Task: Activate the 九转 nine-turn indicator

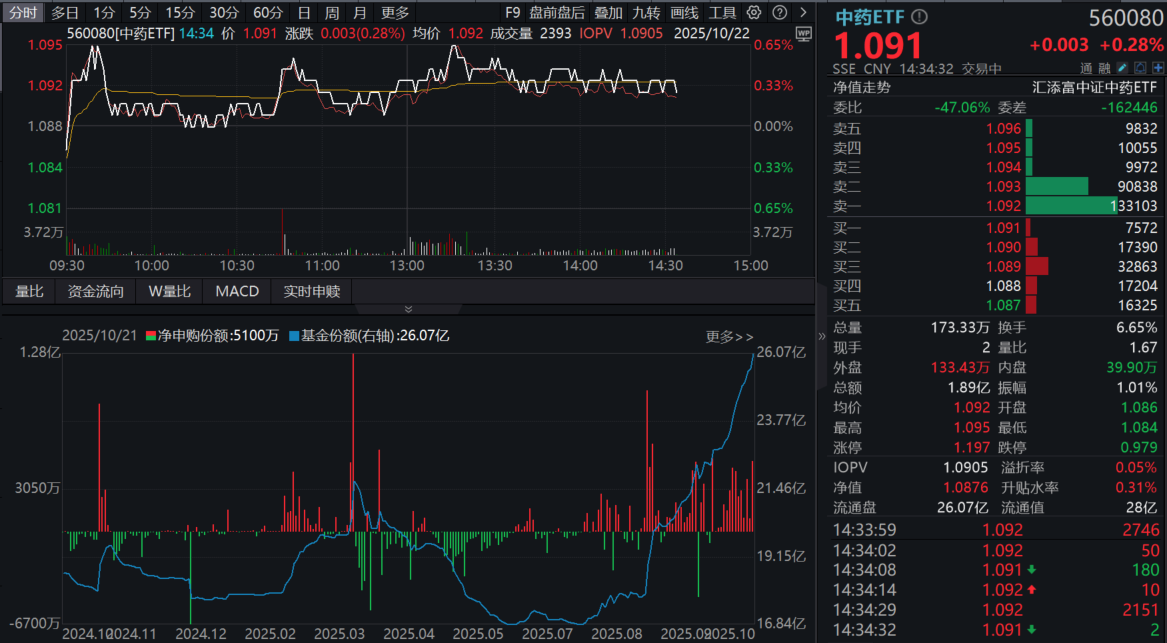Action: click(x=646, y=12)
